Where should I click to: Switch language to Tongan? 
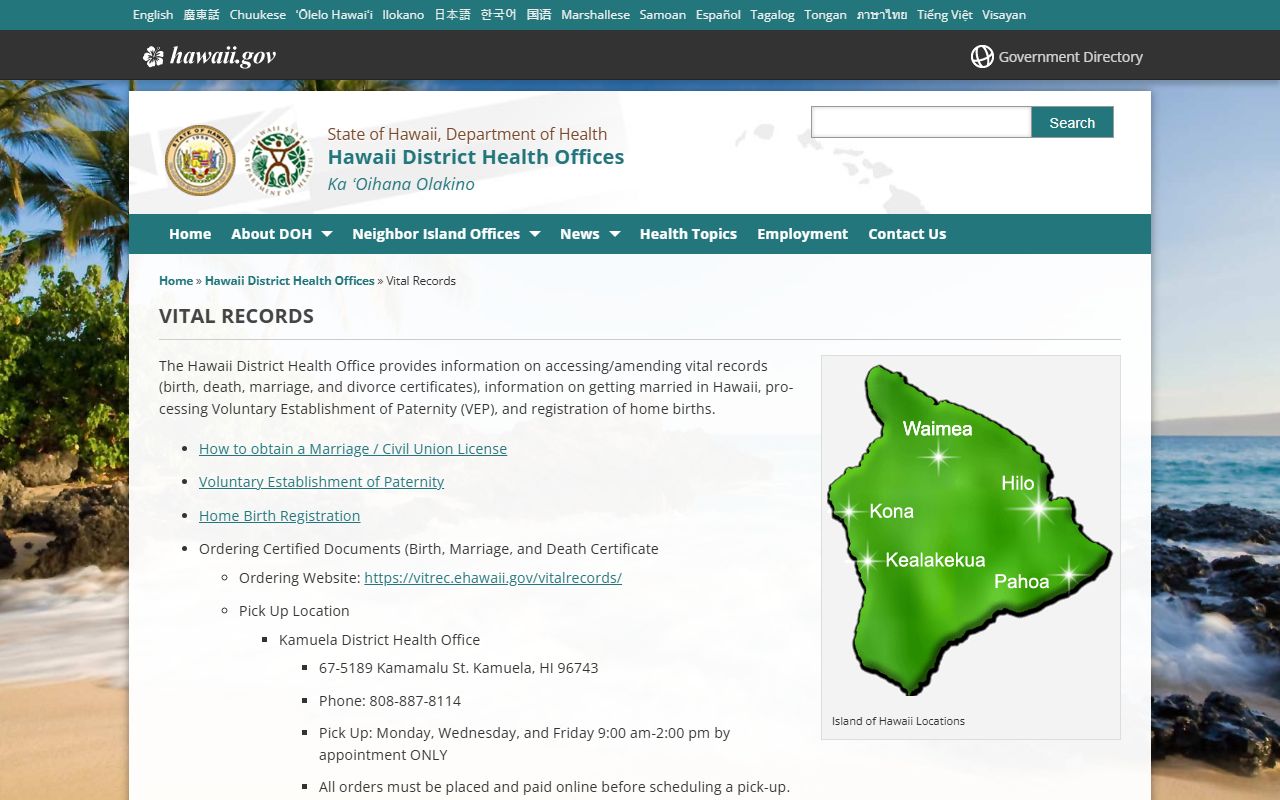point(825,15)
